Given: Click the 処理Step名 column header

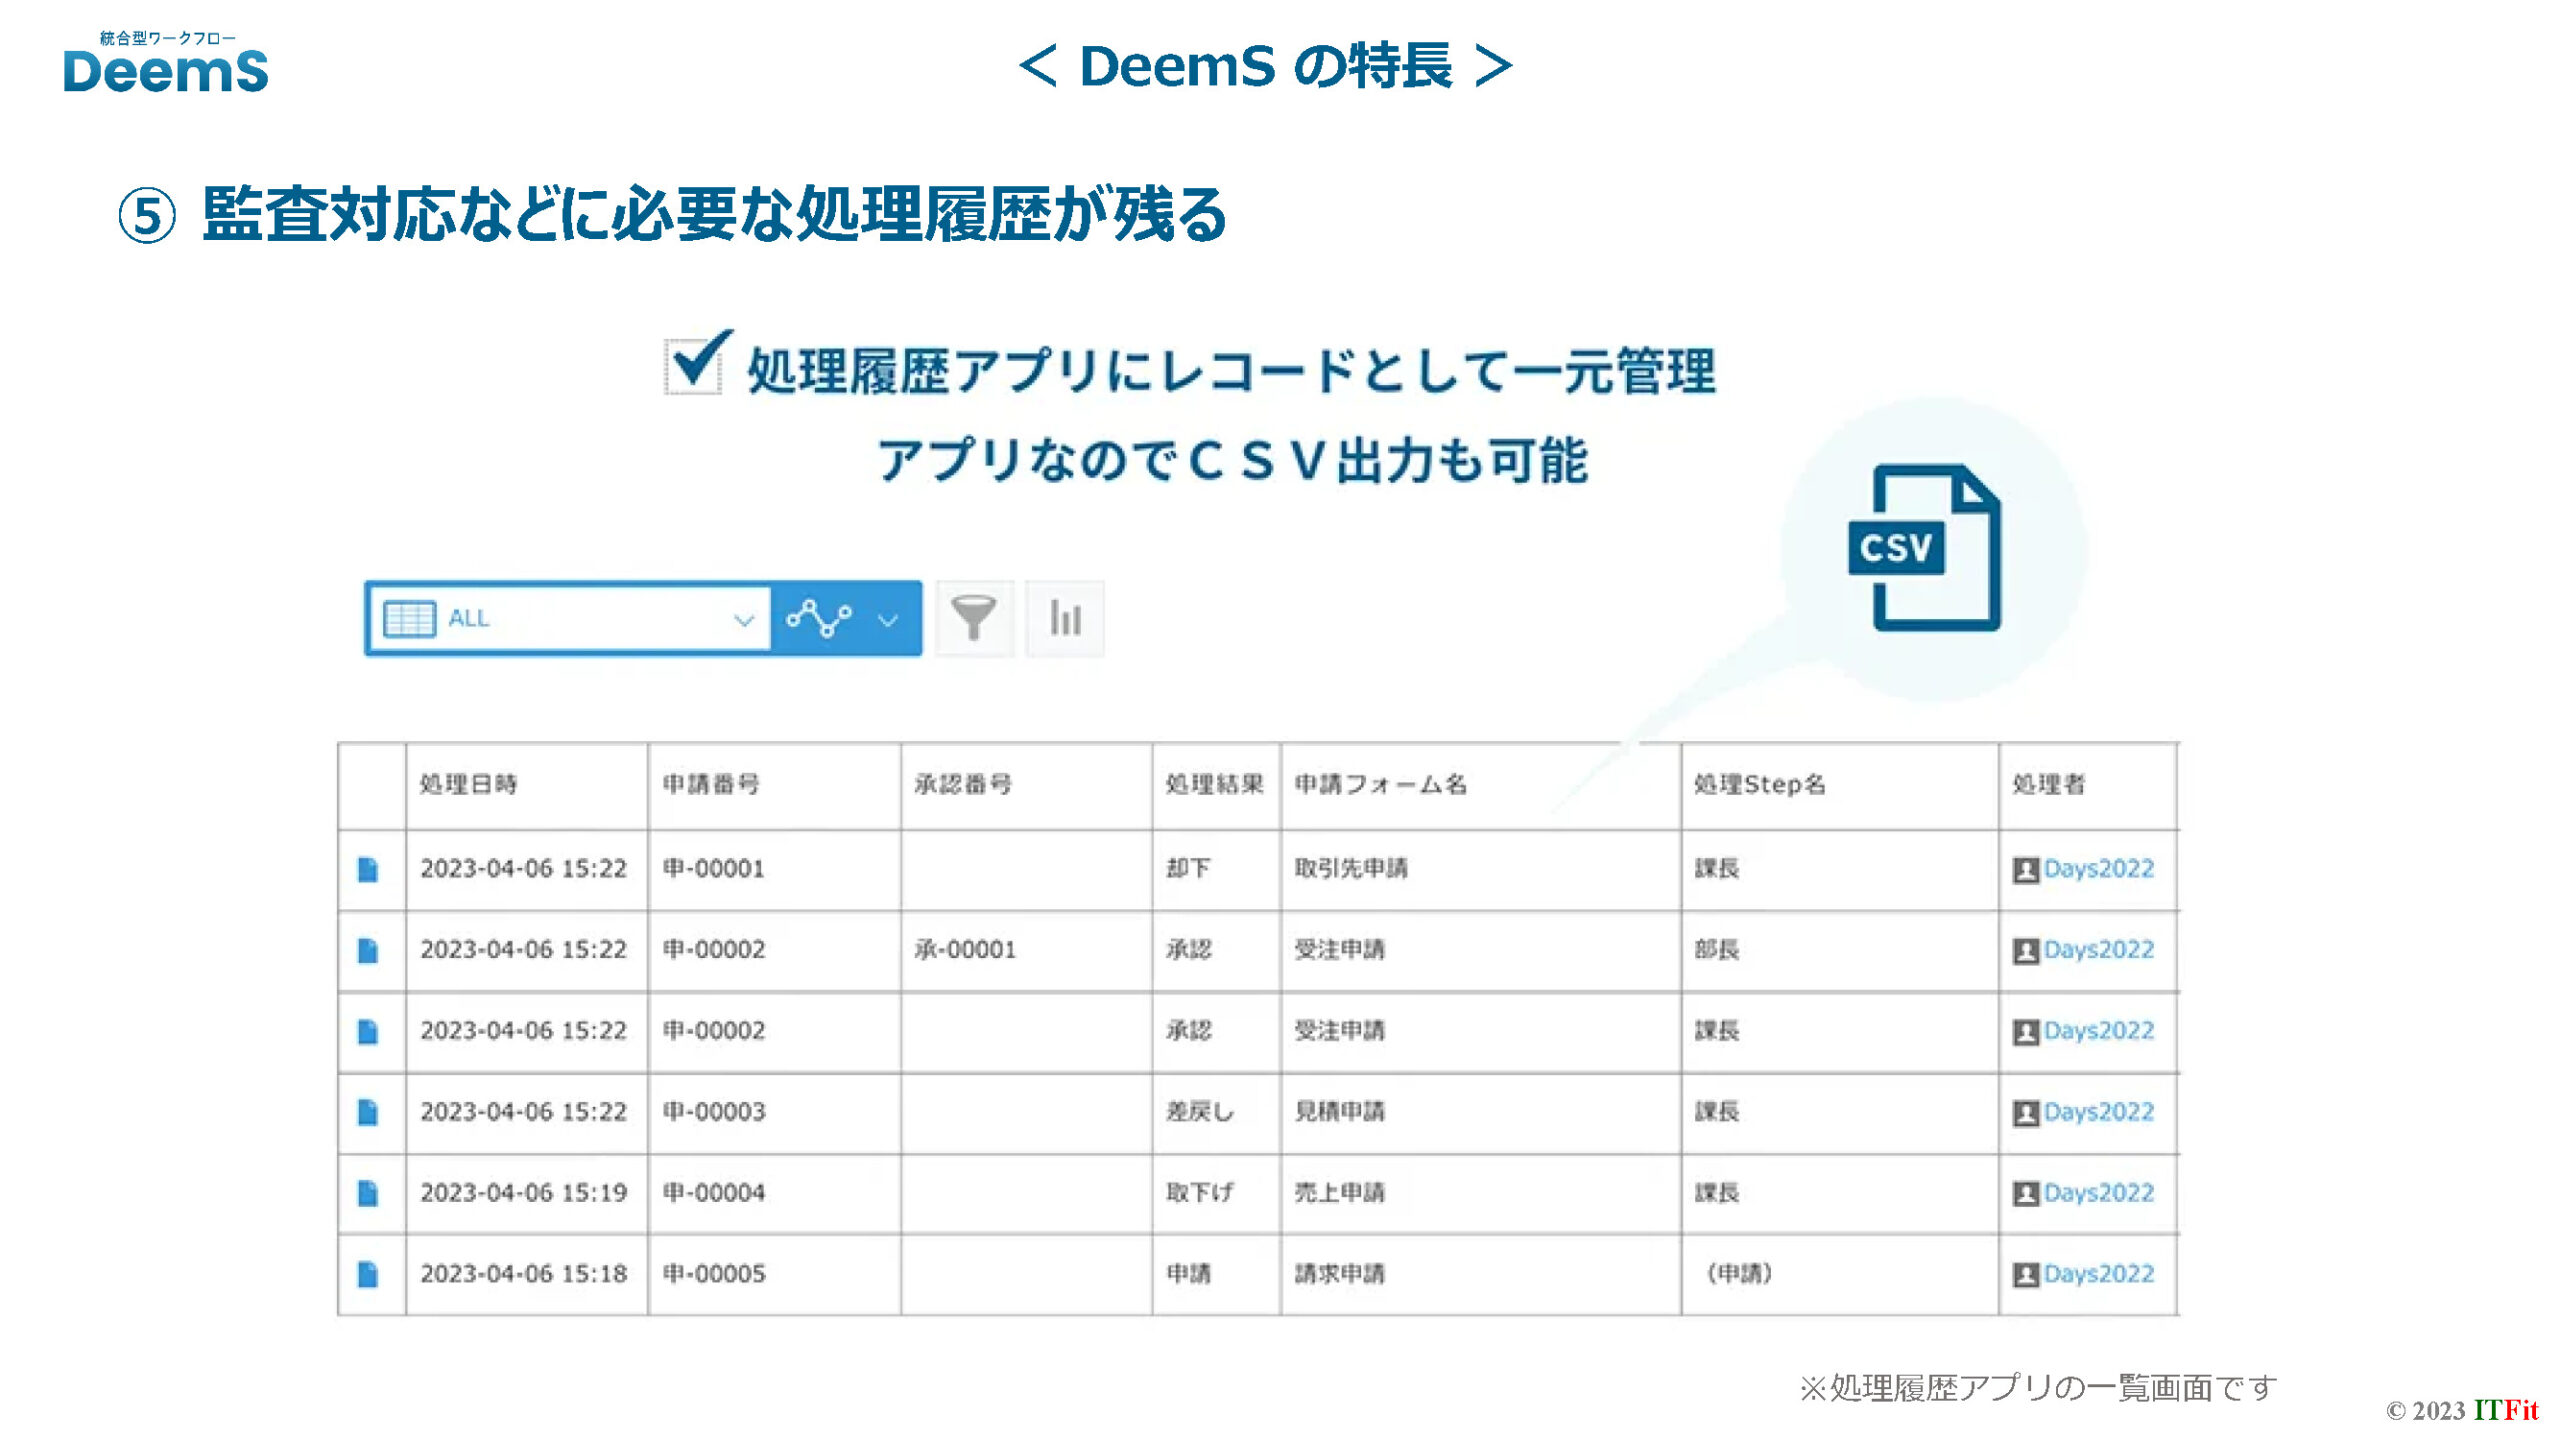Looking at the screenshot, I should pos(1759,784).
